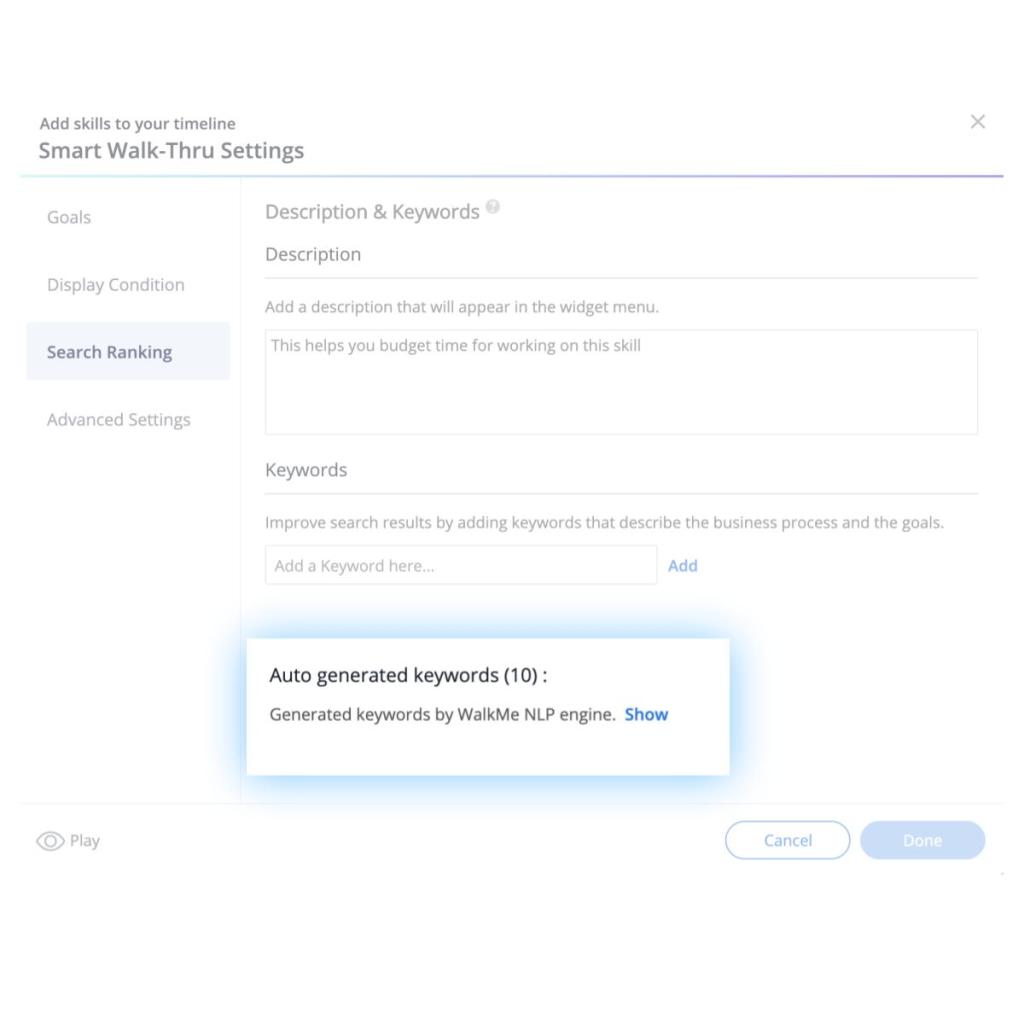Image resolution: width=1024 pixels, height=1024 pixels.
Task: Click the Smart Walk-Thru Settings title
Action: 171,151
